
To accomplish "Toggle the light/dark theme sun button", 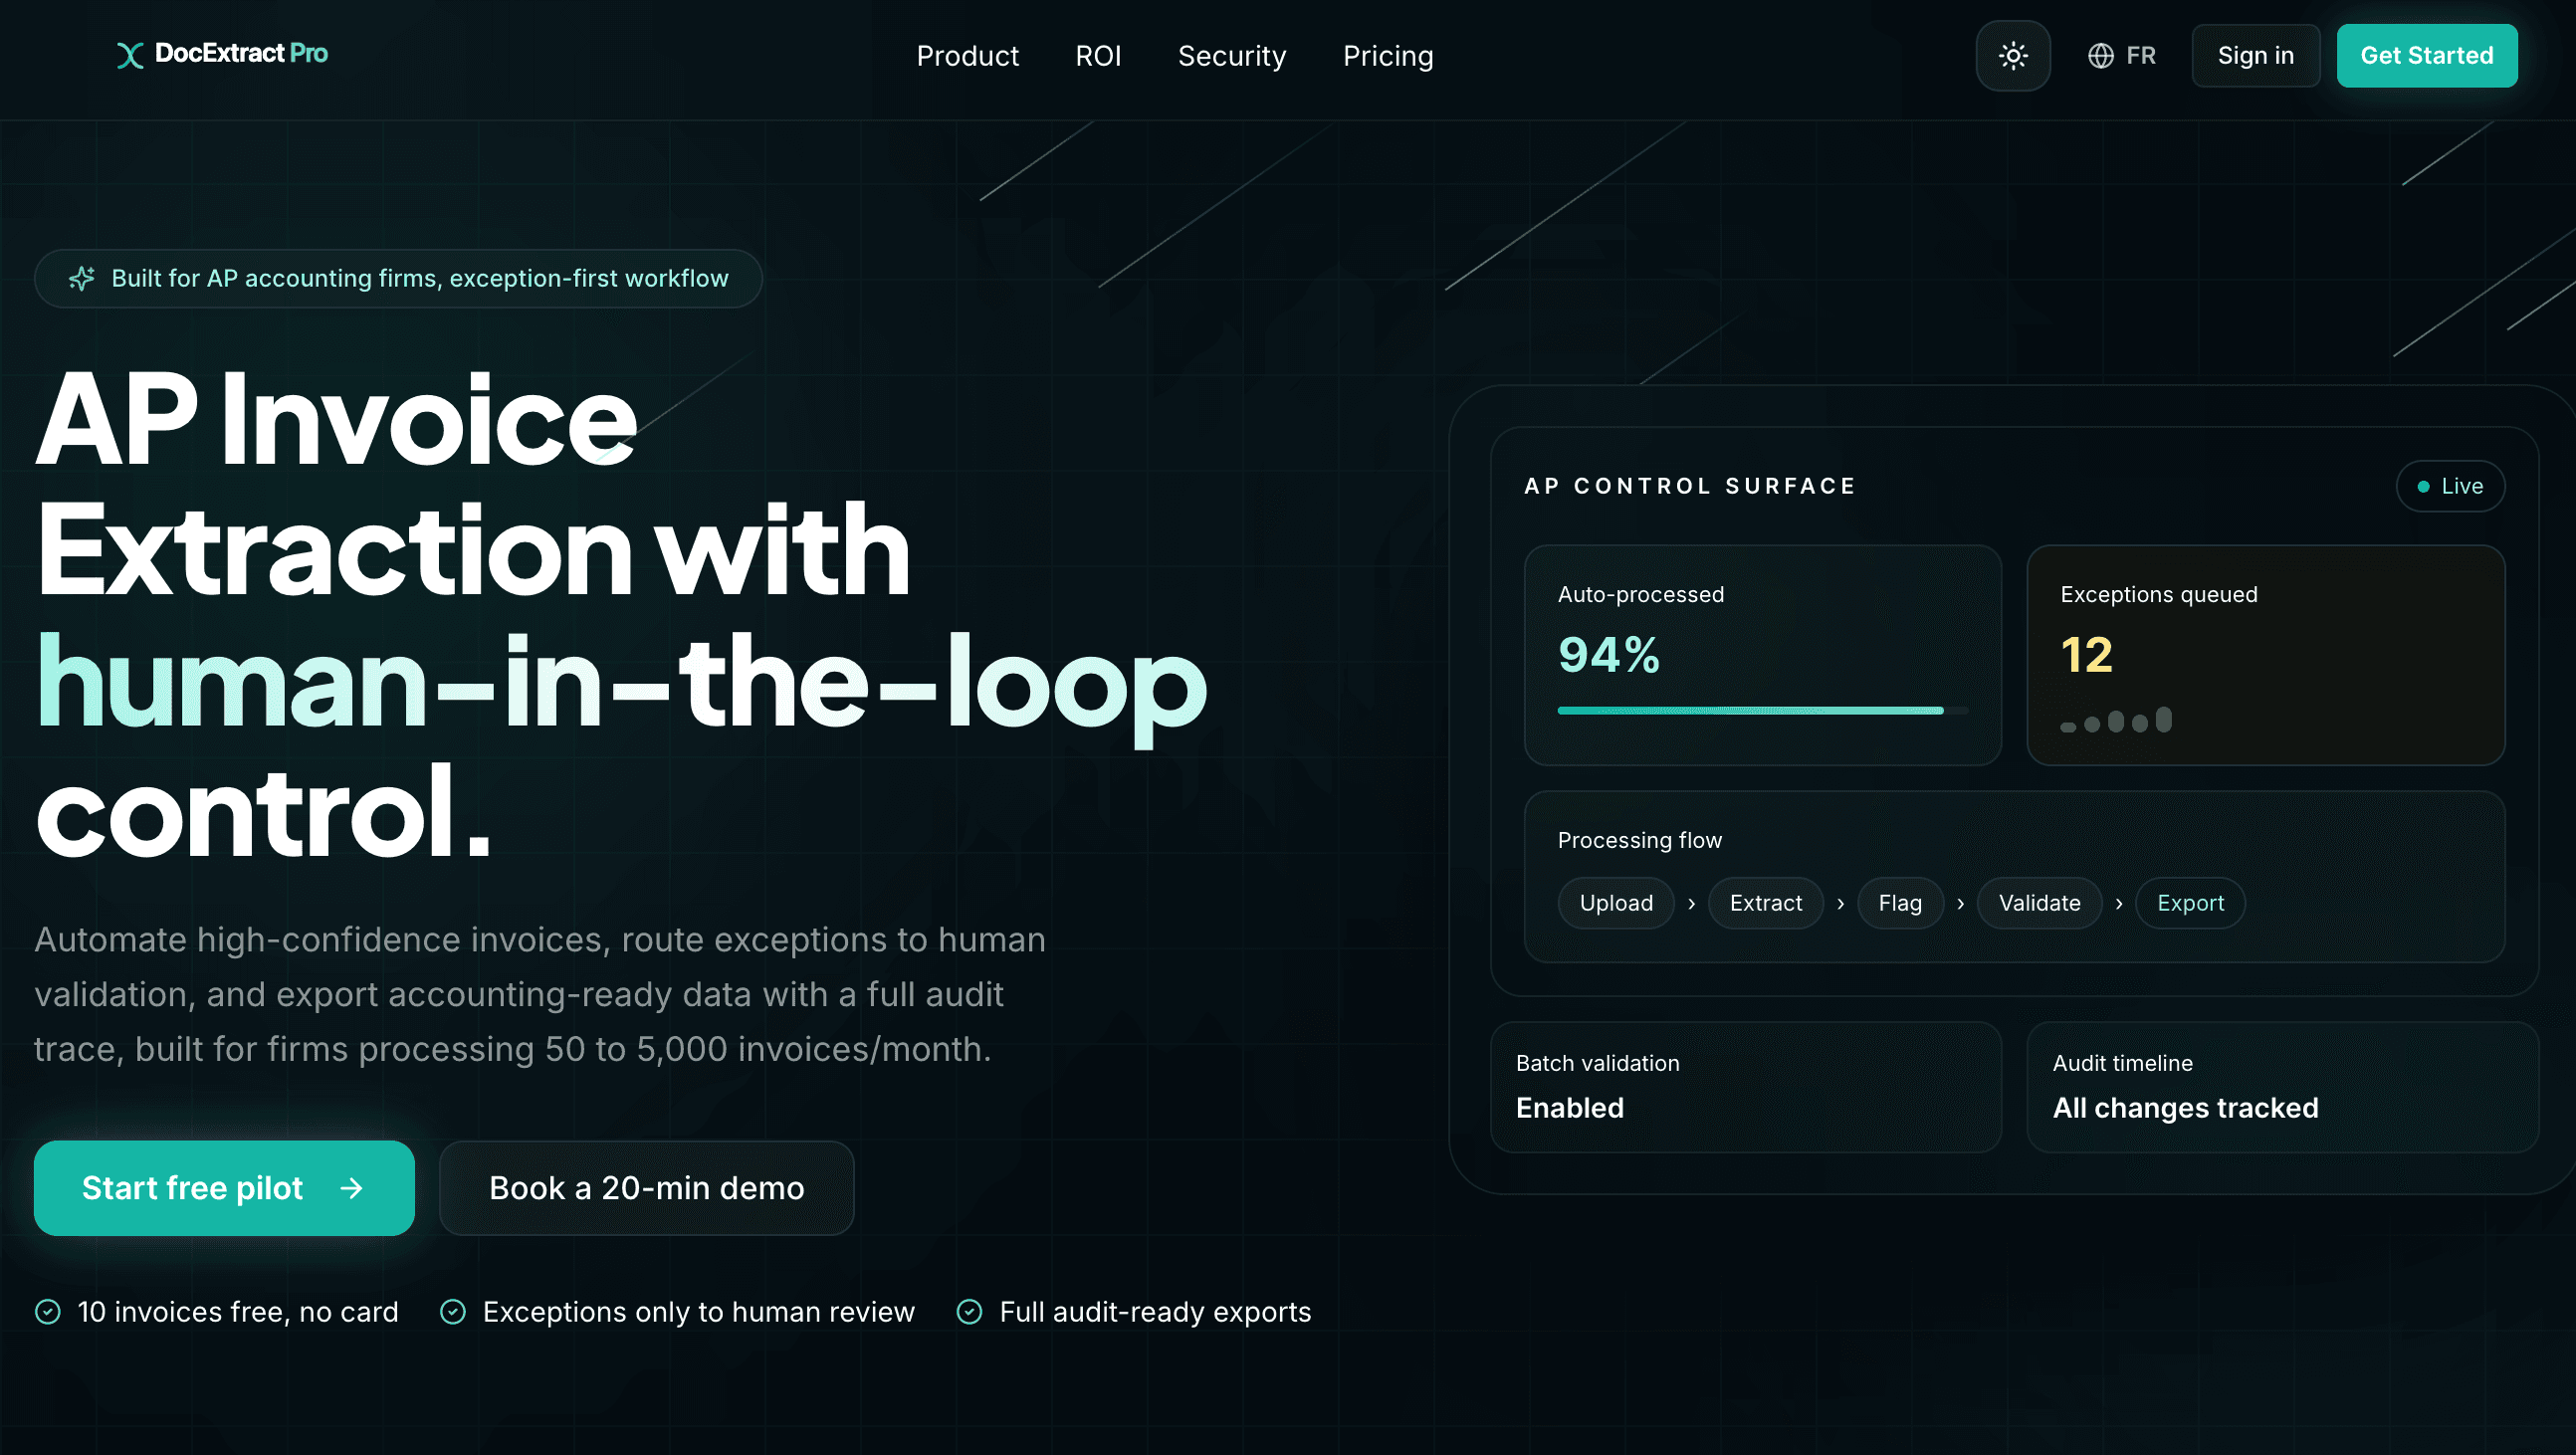I will coord(2012,56).
